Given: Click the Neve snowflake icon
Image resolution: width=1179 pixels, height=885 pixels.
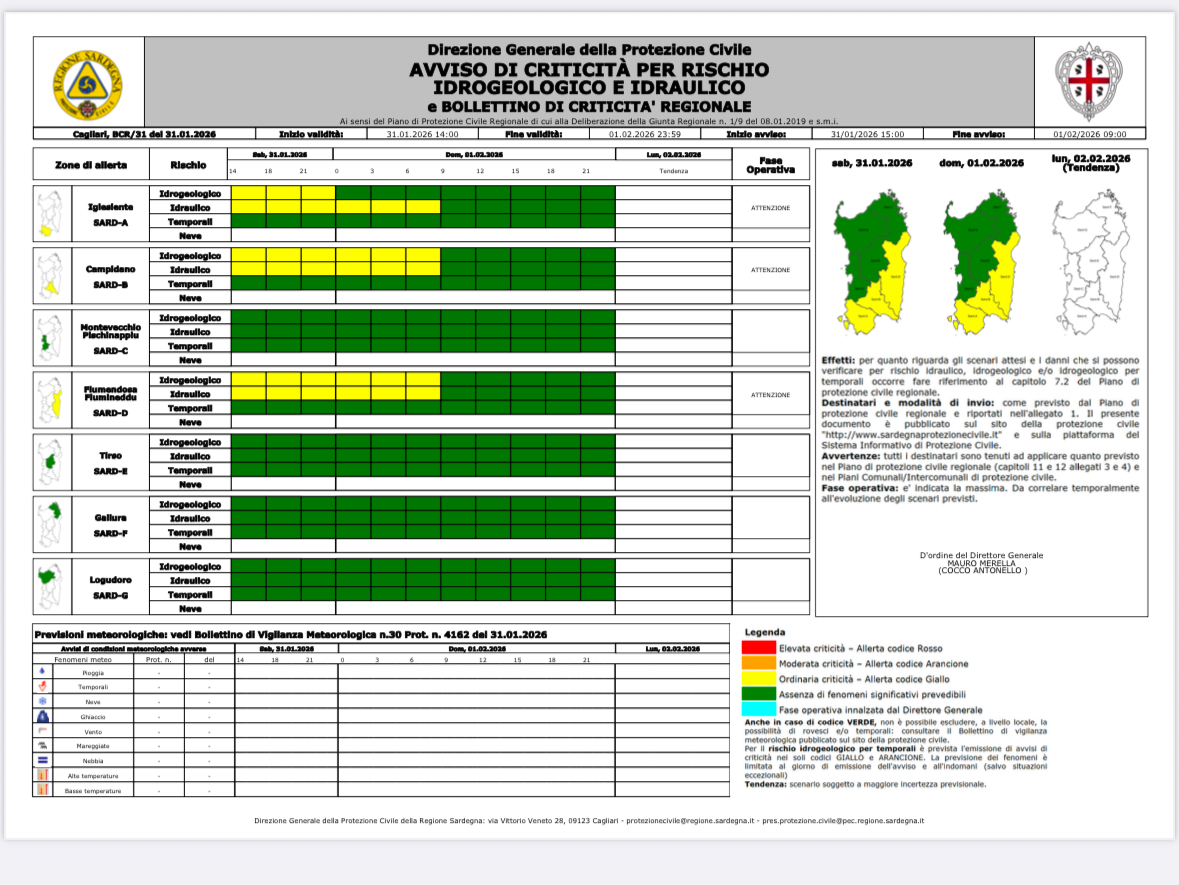Looking at the screenshot, I should pos(41,702).
